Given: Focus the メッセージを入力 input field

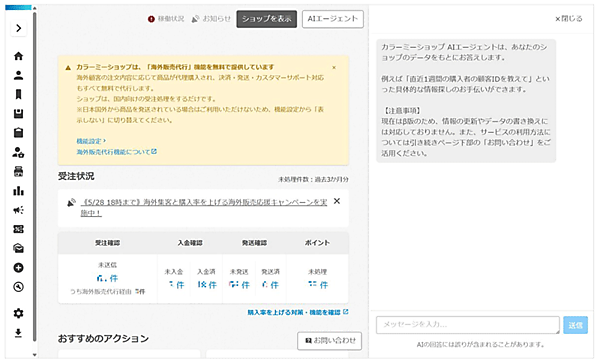Looking at the screenshot, I should coord(468,325).
